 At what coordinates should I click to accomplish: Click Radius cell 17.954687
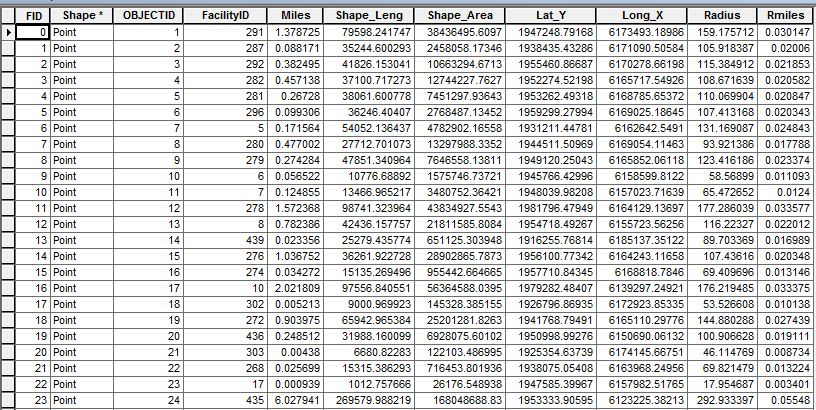(x=722, y=385)
